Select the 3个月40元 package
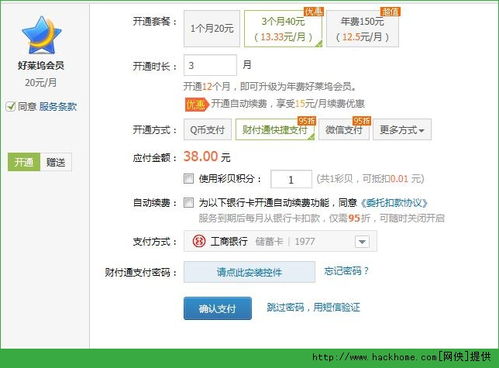 283,29
